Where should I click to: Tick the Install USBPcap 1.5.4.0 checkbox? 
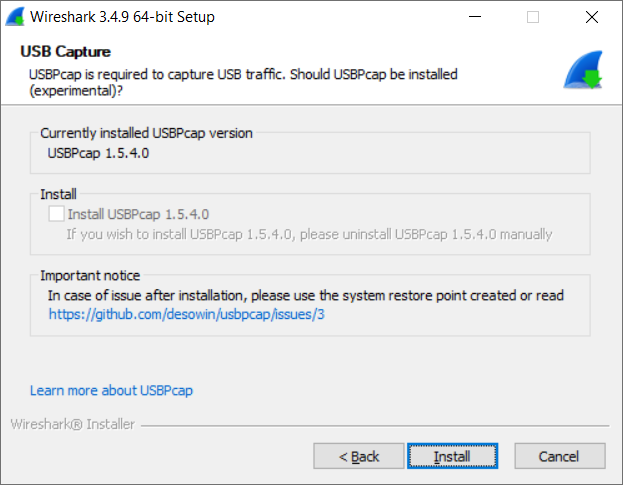56,214
